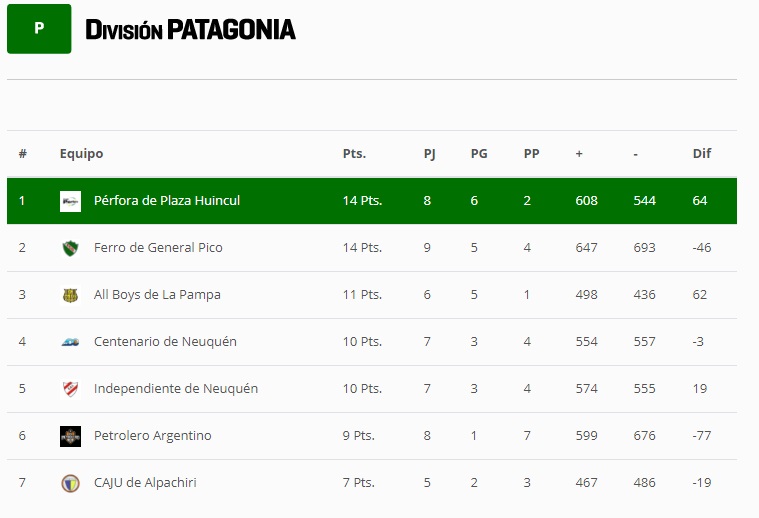The image size is (759, 518).
Task: Click the Petrolero Argentino team logo
Action: pyautogui.click(x=70, y=436)
